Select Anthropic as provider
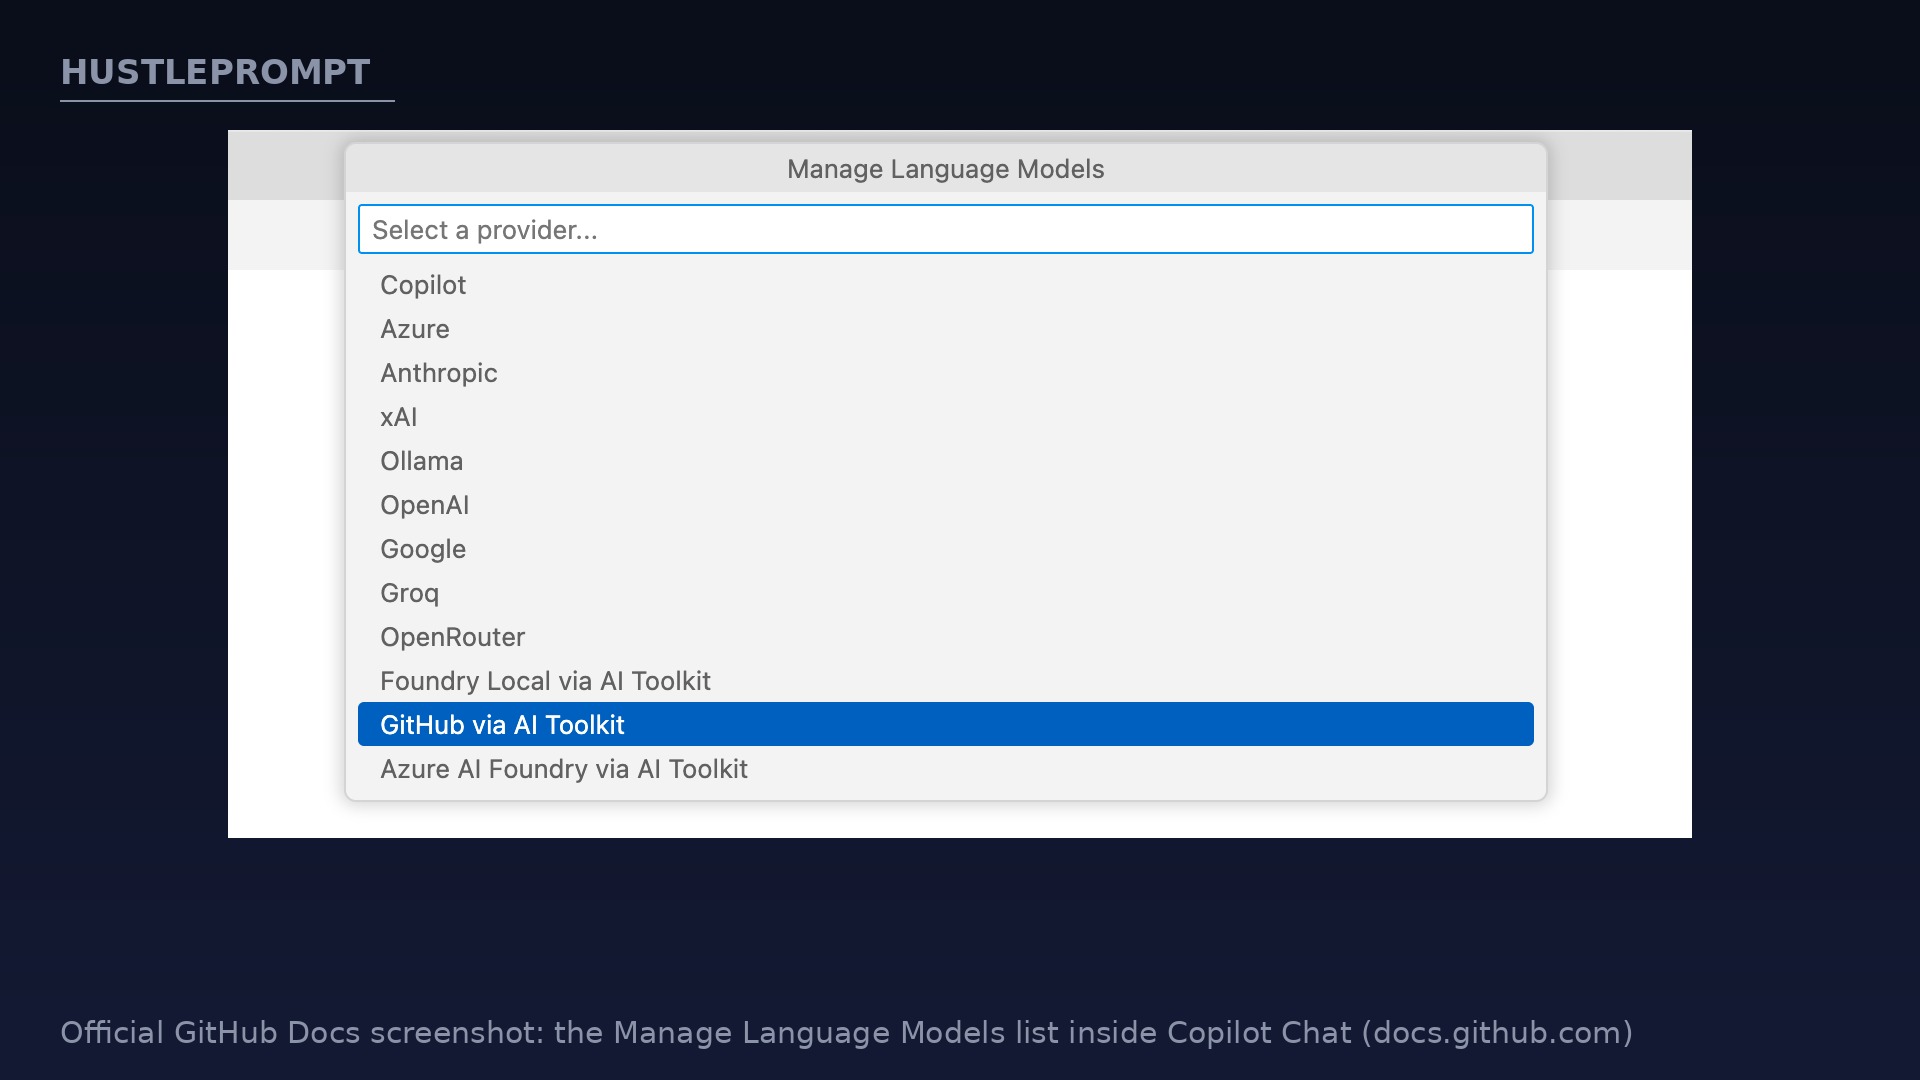This screenshot has height=1080, width=1920. 945,373
